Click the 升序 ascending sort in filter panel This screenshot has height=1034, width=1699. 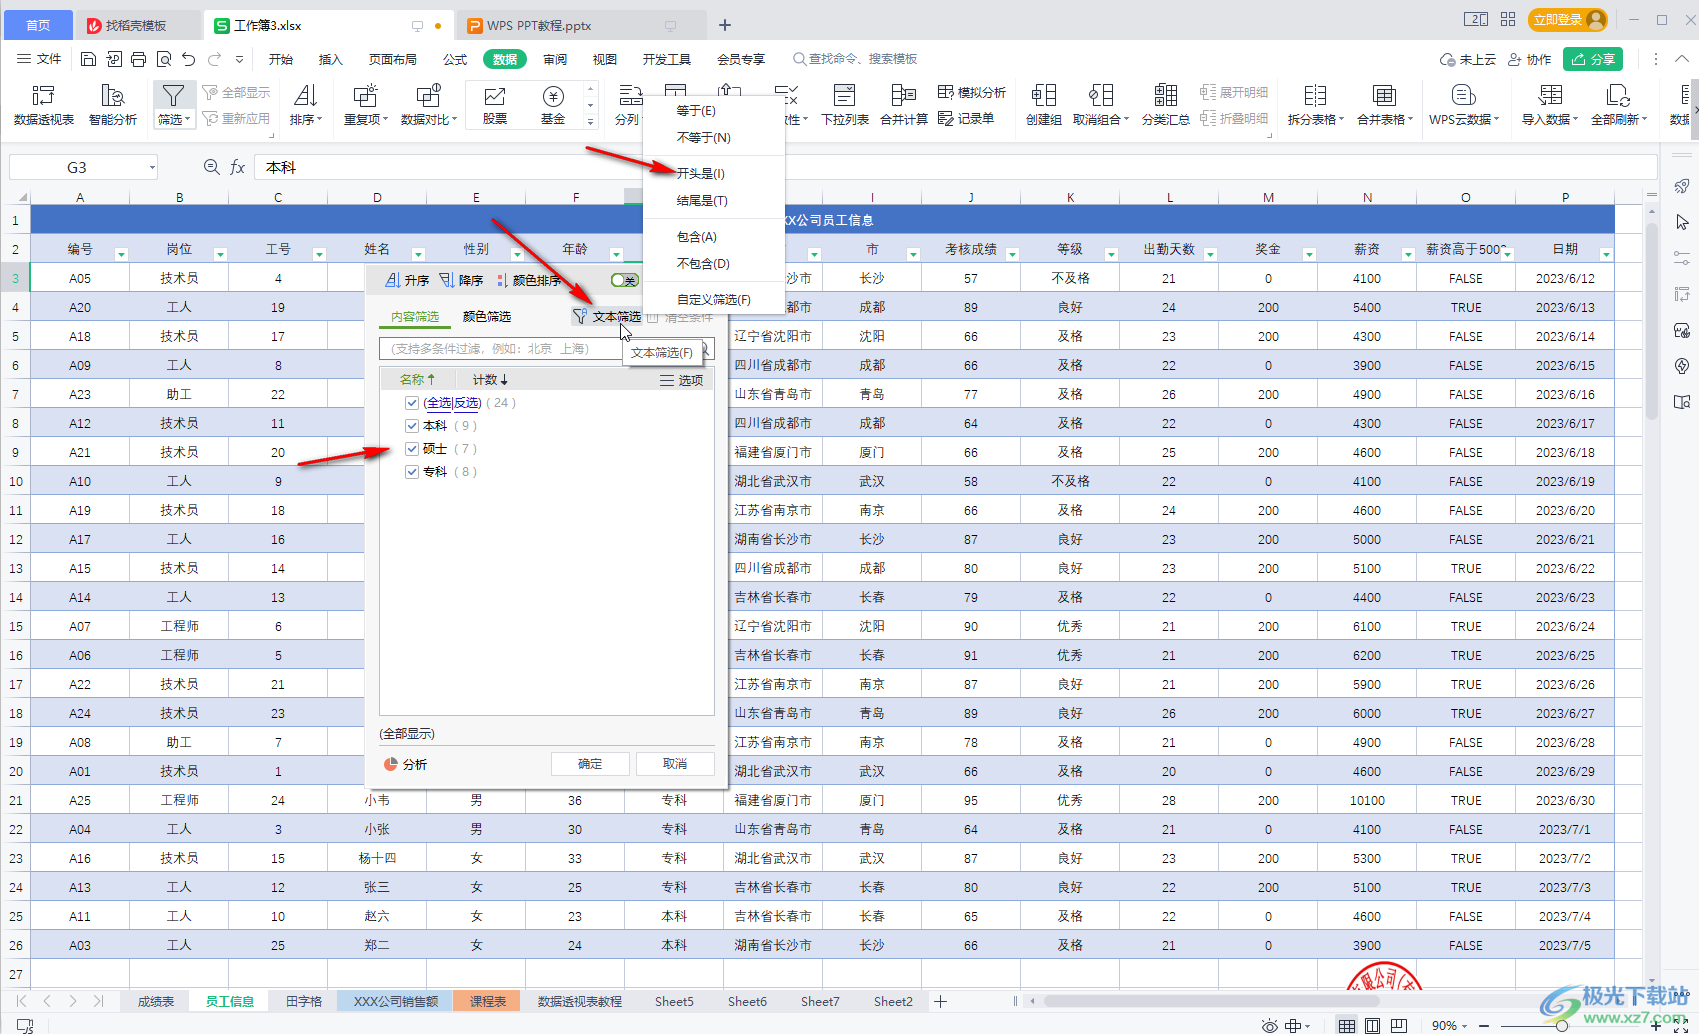pyautogui.click(x=407, y=280)
